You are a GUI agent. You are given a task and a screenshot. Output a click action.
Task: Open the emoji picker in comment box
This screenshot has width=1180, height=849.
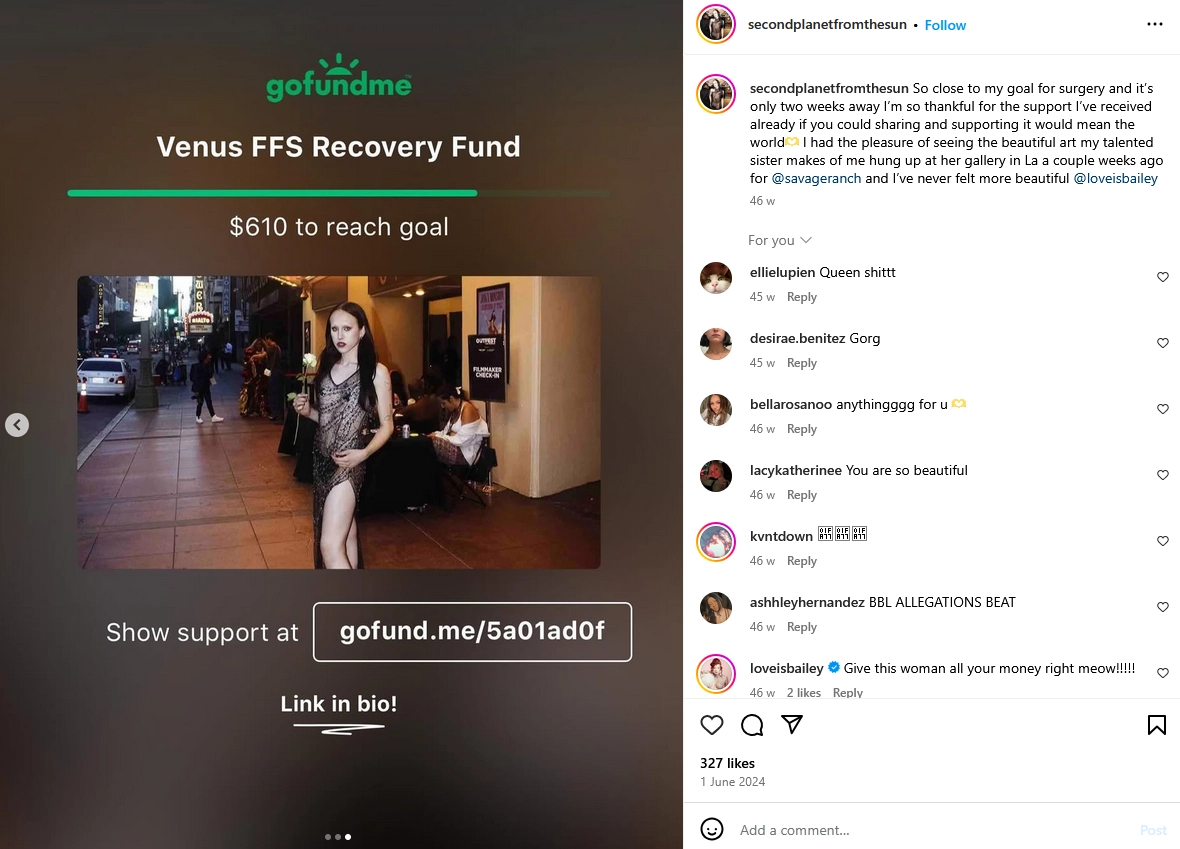(x=712, y=829)
